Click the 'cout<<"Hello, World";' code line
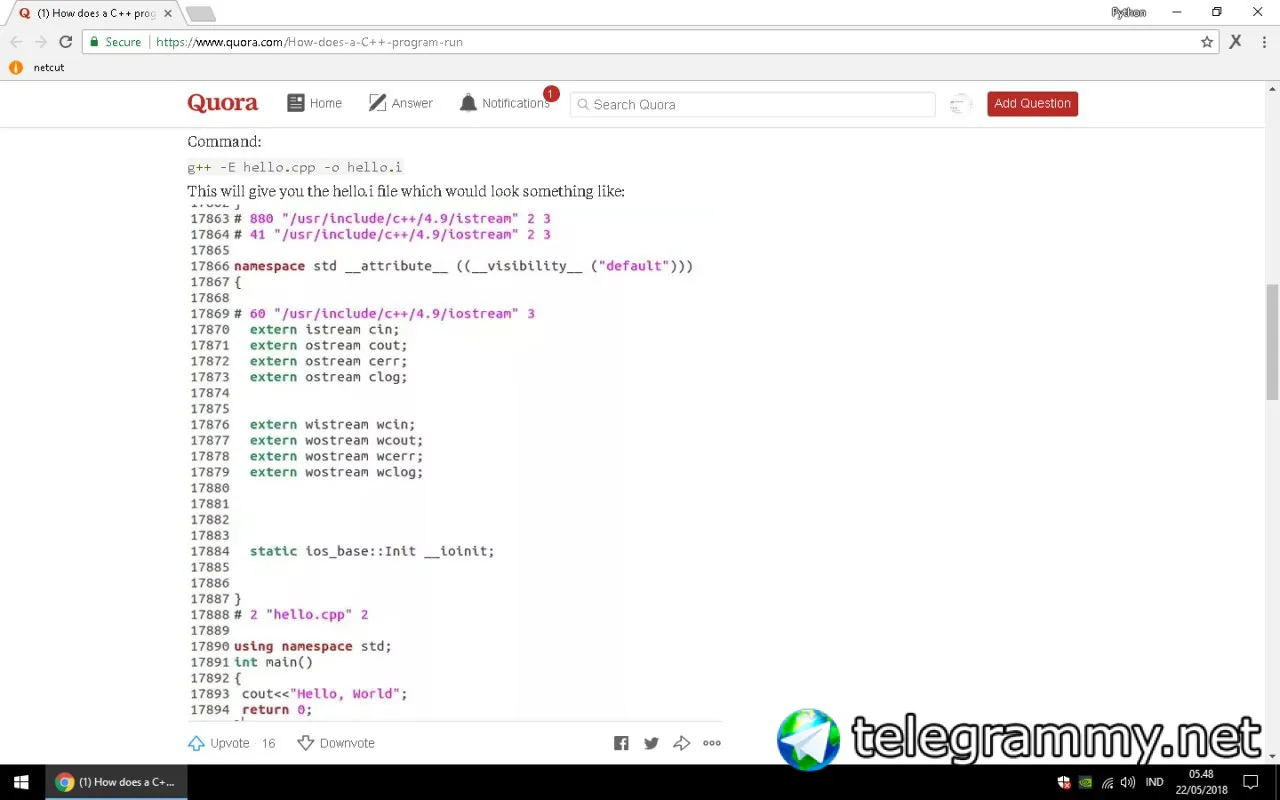The height and width of the screenshot is (800, 1280). pyautogui.click(x=325, y=694)
